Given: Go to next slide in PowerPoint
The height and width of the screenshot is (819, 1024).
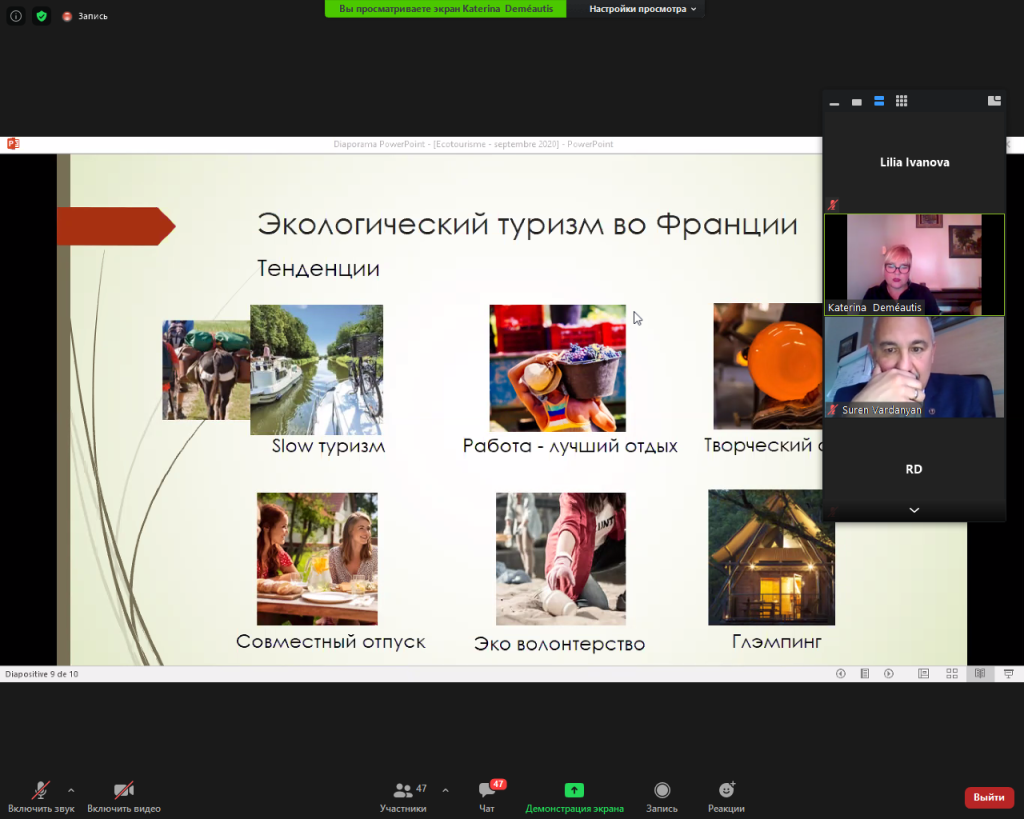Looking at the screenshot, I should pyautogui.click(x=888, y=674).
